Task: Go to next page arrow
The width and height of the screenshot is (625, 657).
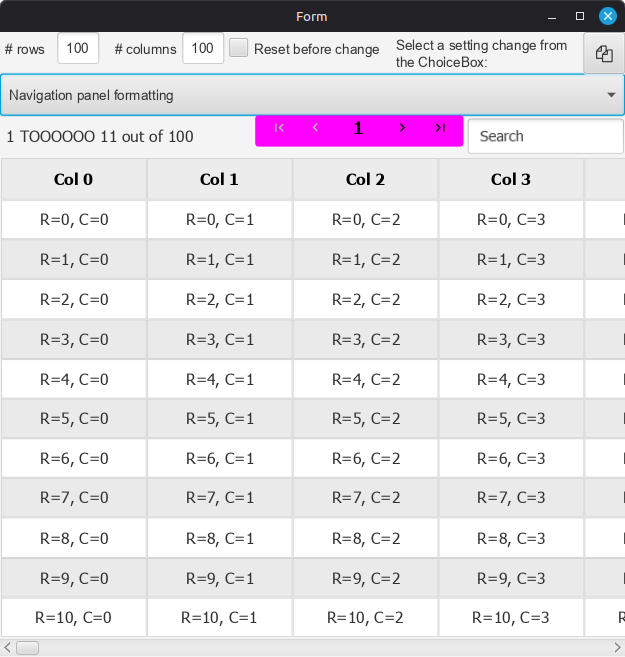Action: tap(402, 128)
